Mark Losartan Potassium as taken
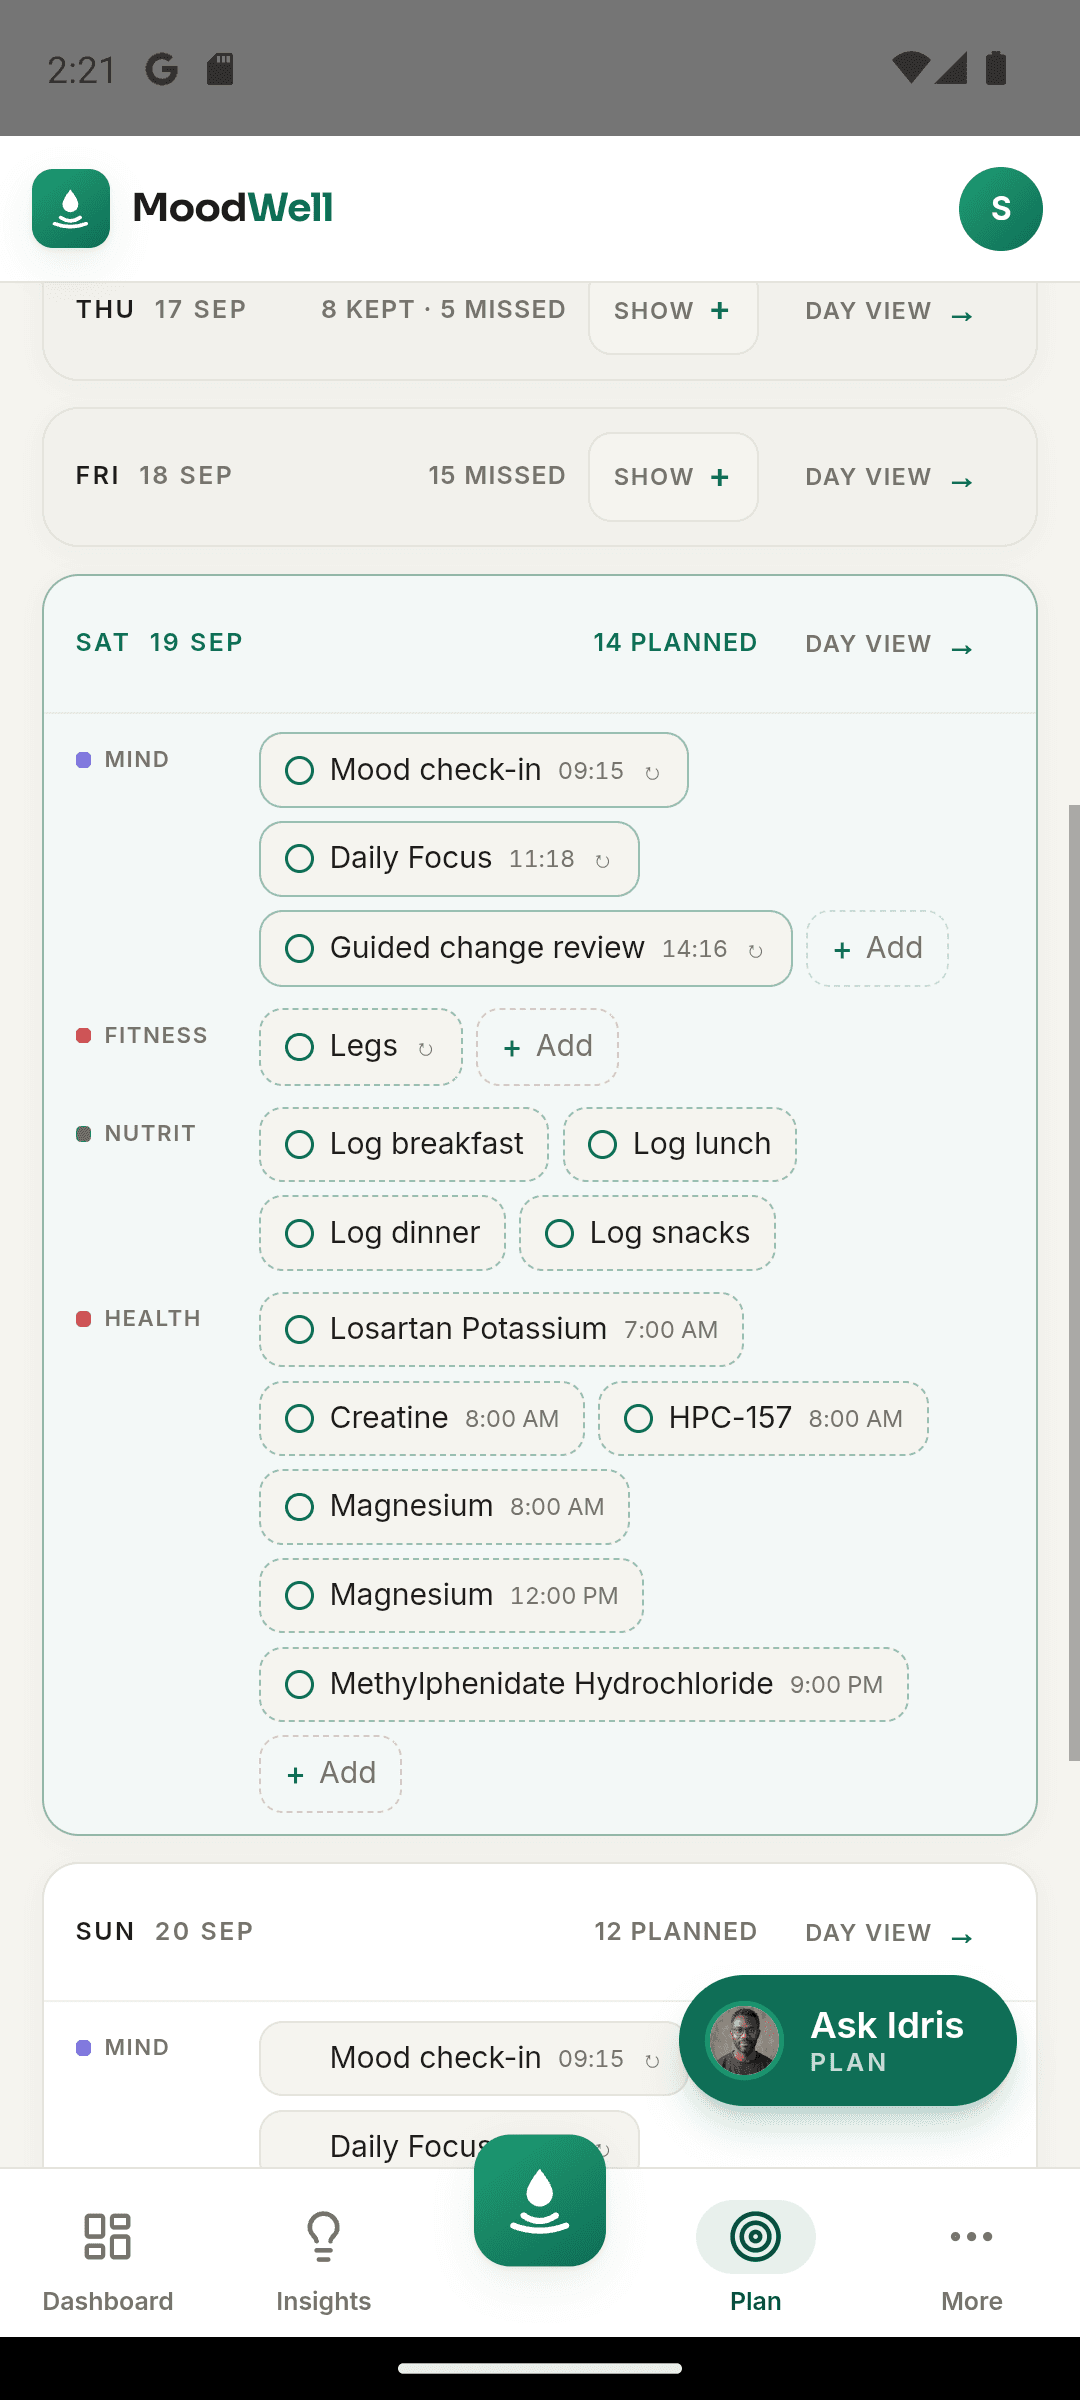The height and width of the screenshot is (2400, 1080). (299, 1329)
